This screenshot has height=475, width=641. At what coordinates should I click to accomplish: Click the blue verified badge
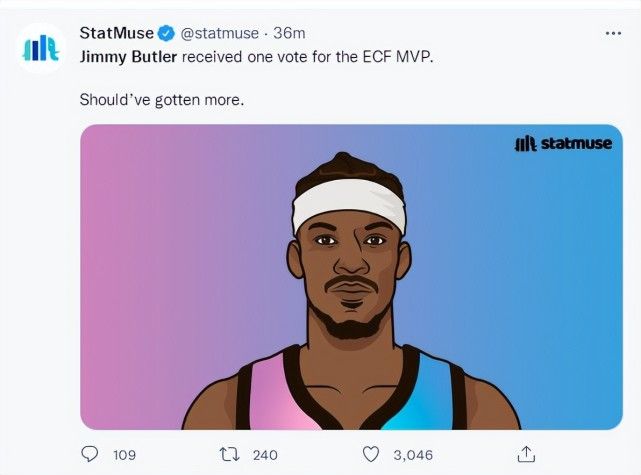(x=166, y=33)
